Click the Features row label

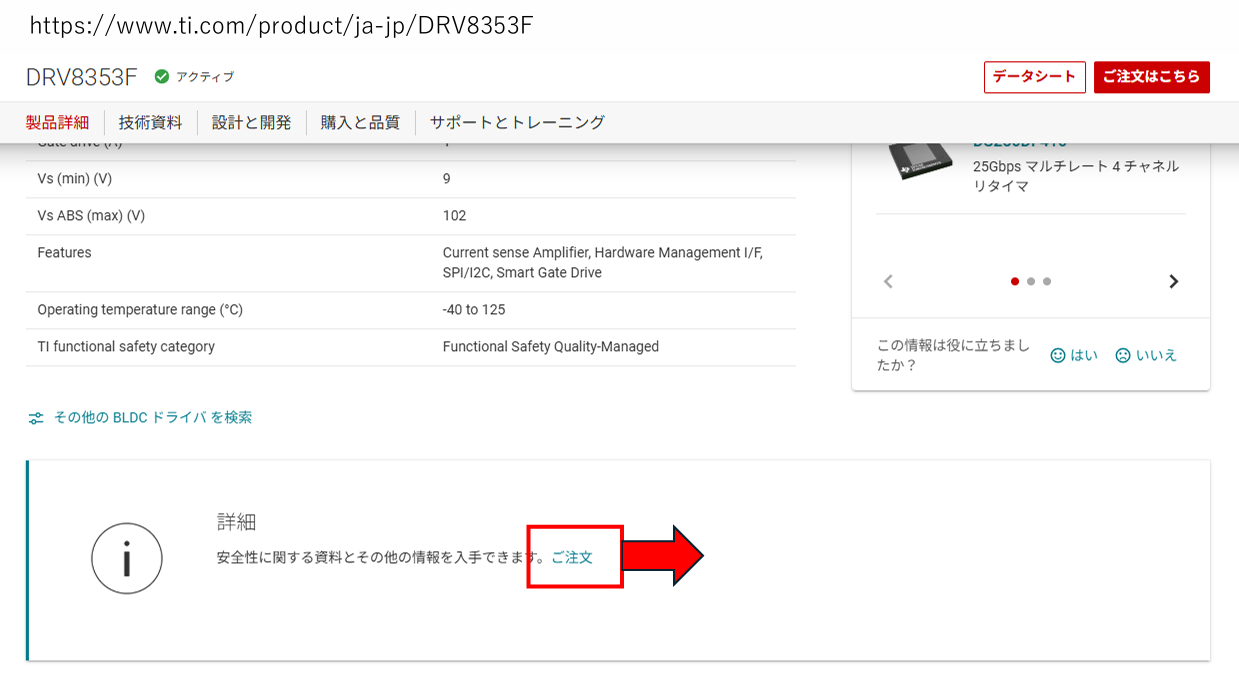[x=64, y=253]
